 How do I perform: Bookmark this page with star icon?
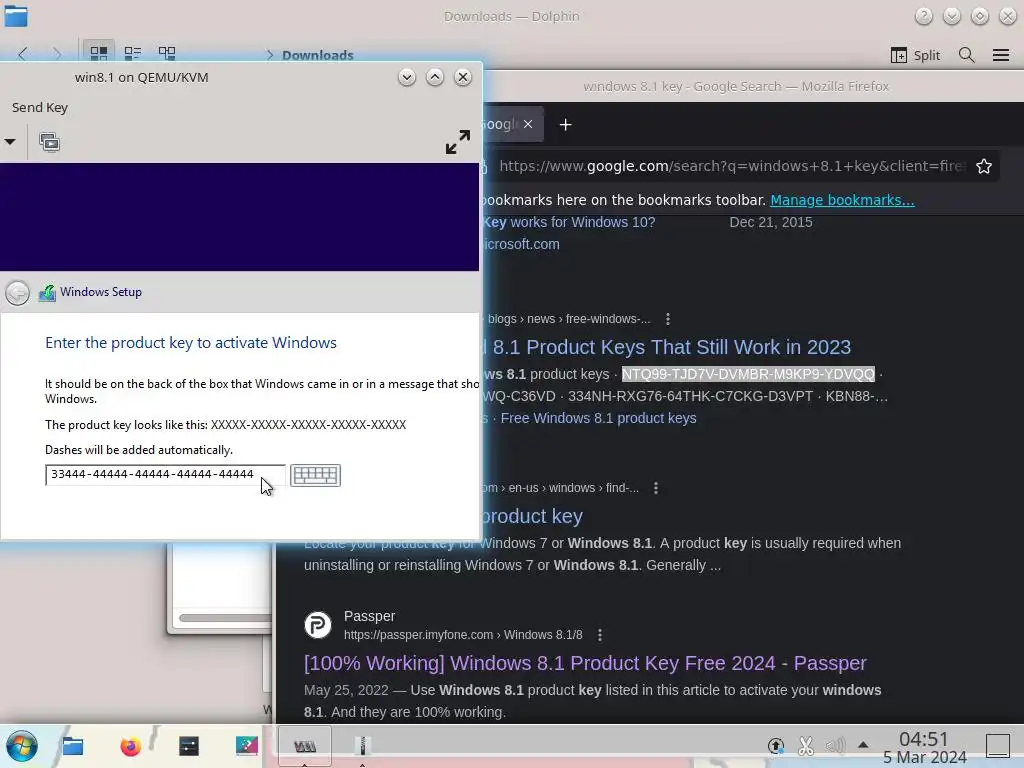984,166
